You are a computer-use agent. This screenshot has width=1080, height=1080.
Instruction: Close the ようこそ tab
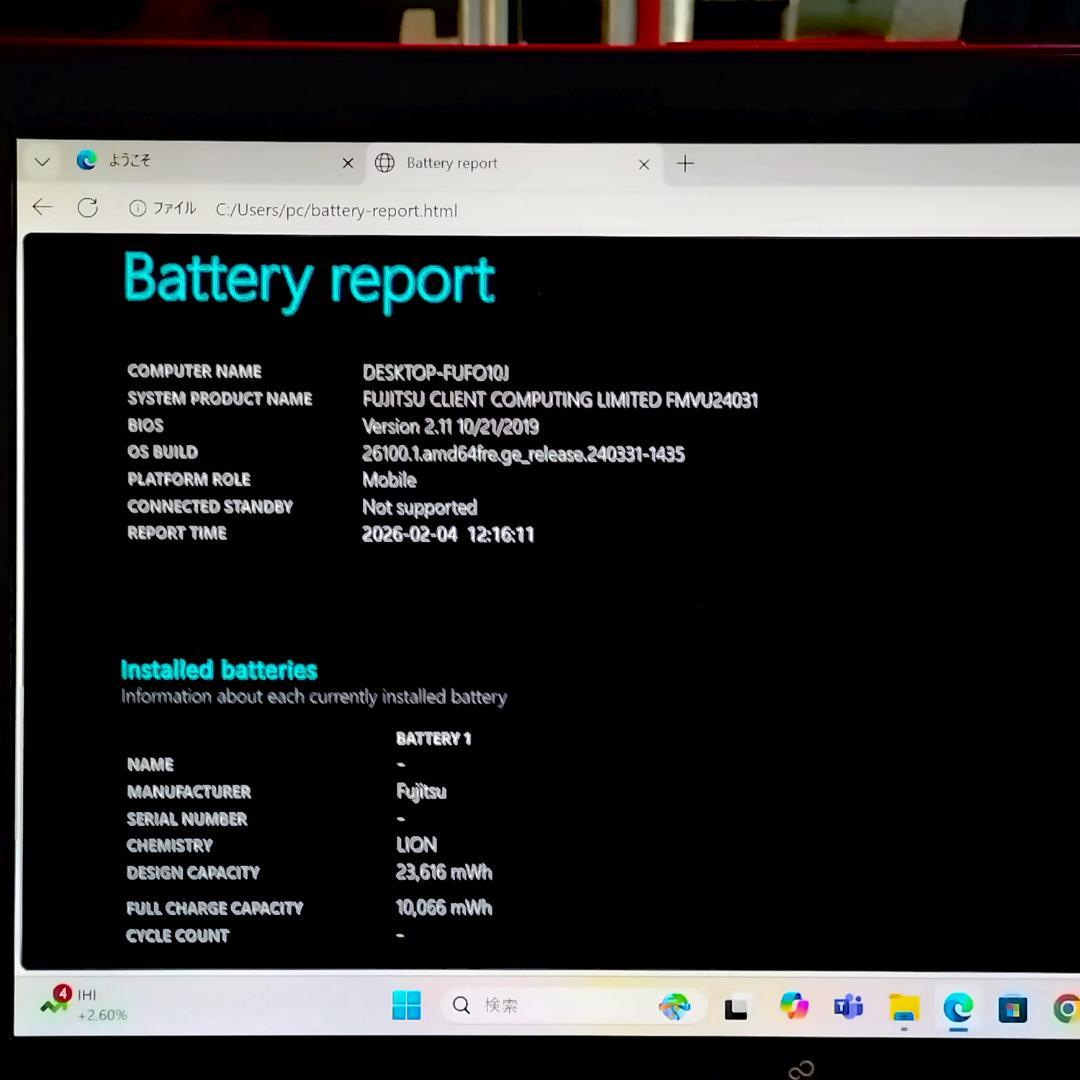point(347,161)
